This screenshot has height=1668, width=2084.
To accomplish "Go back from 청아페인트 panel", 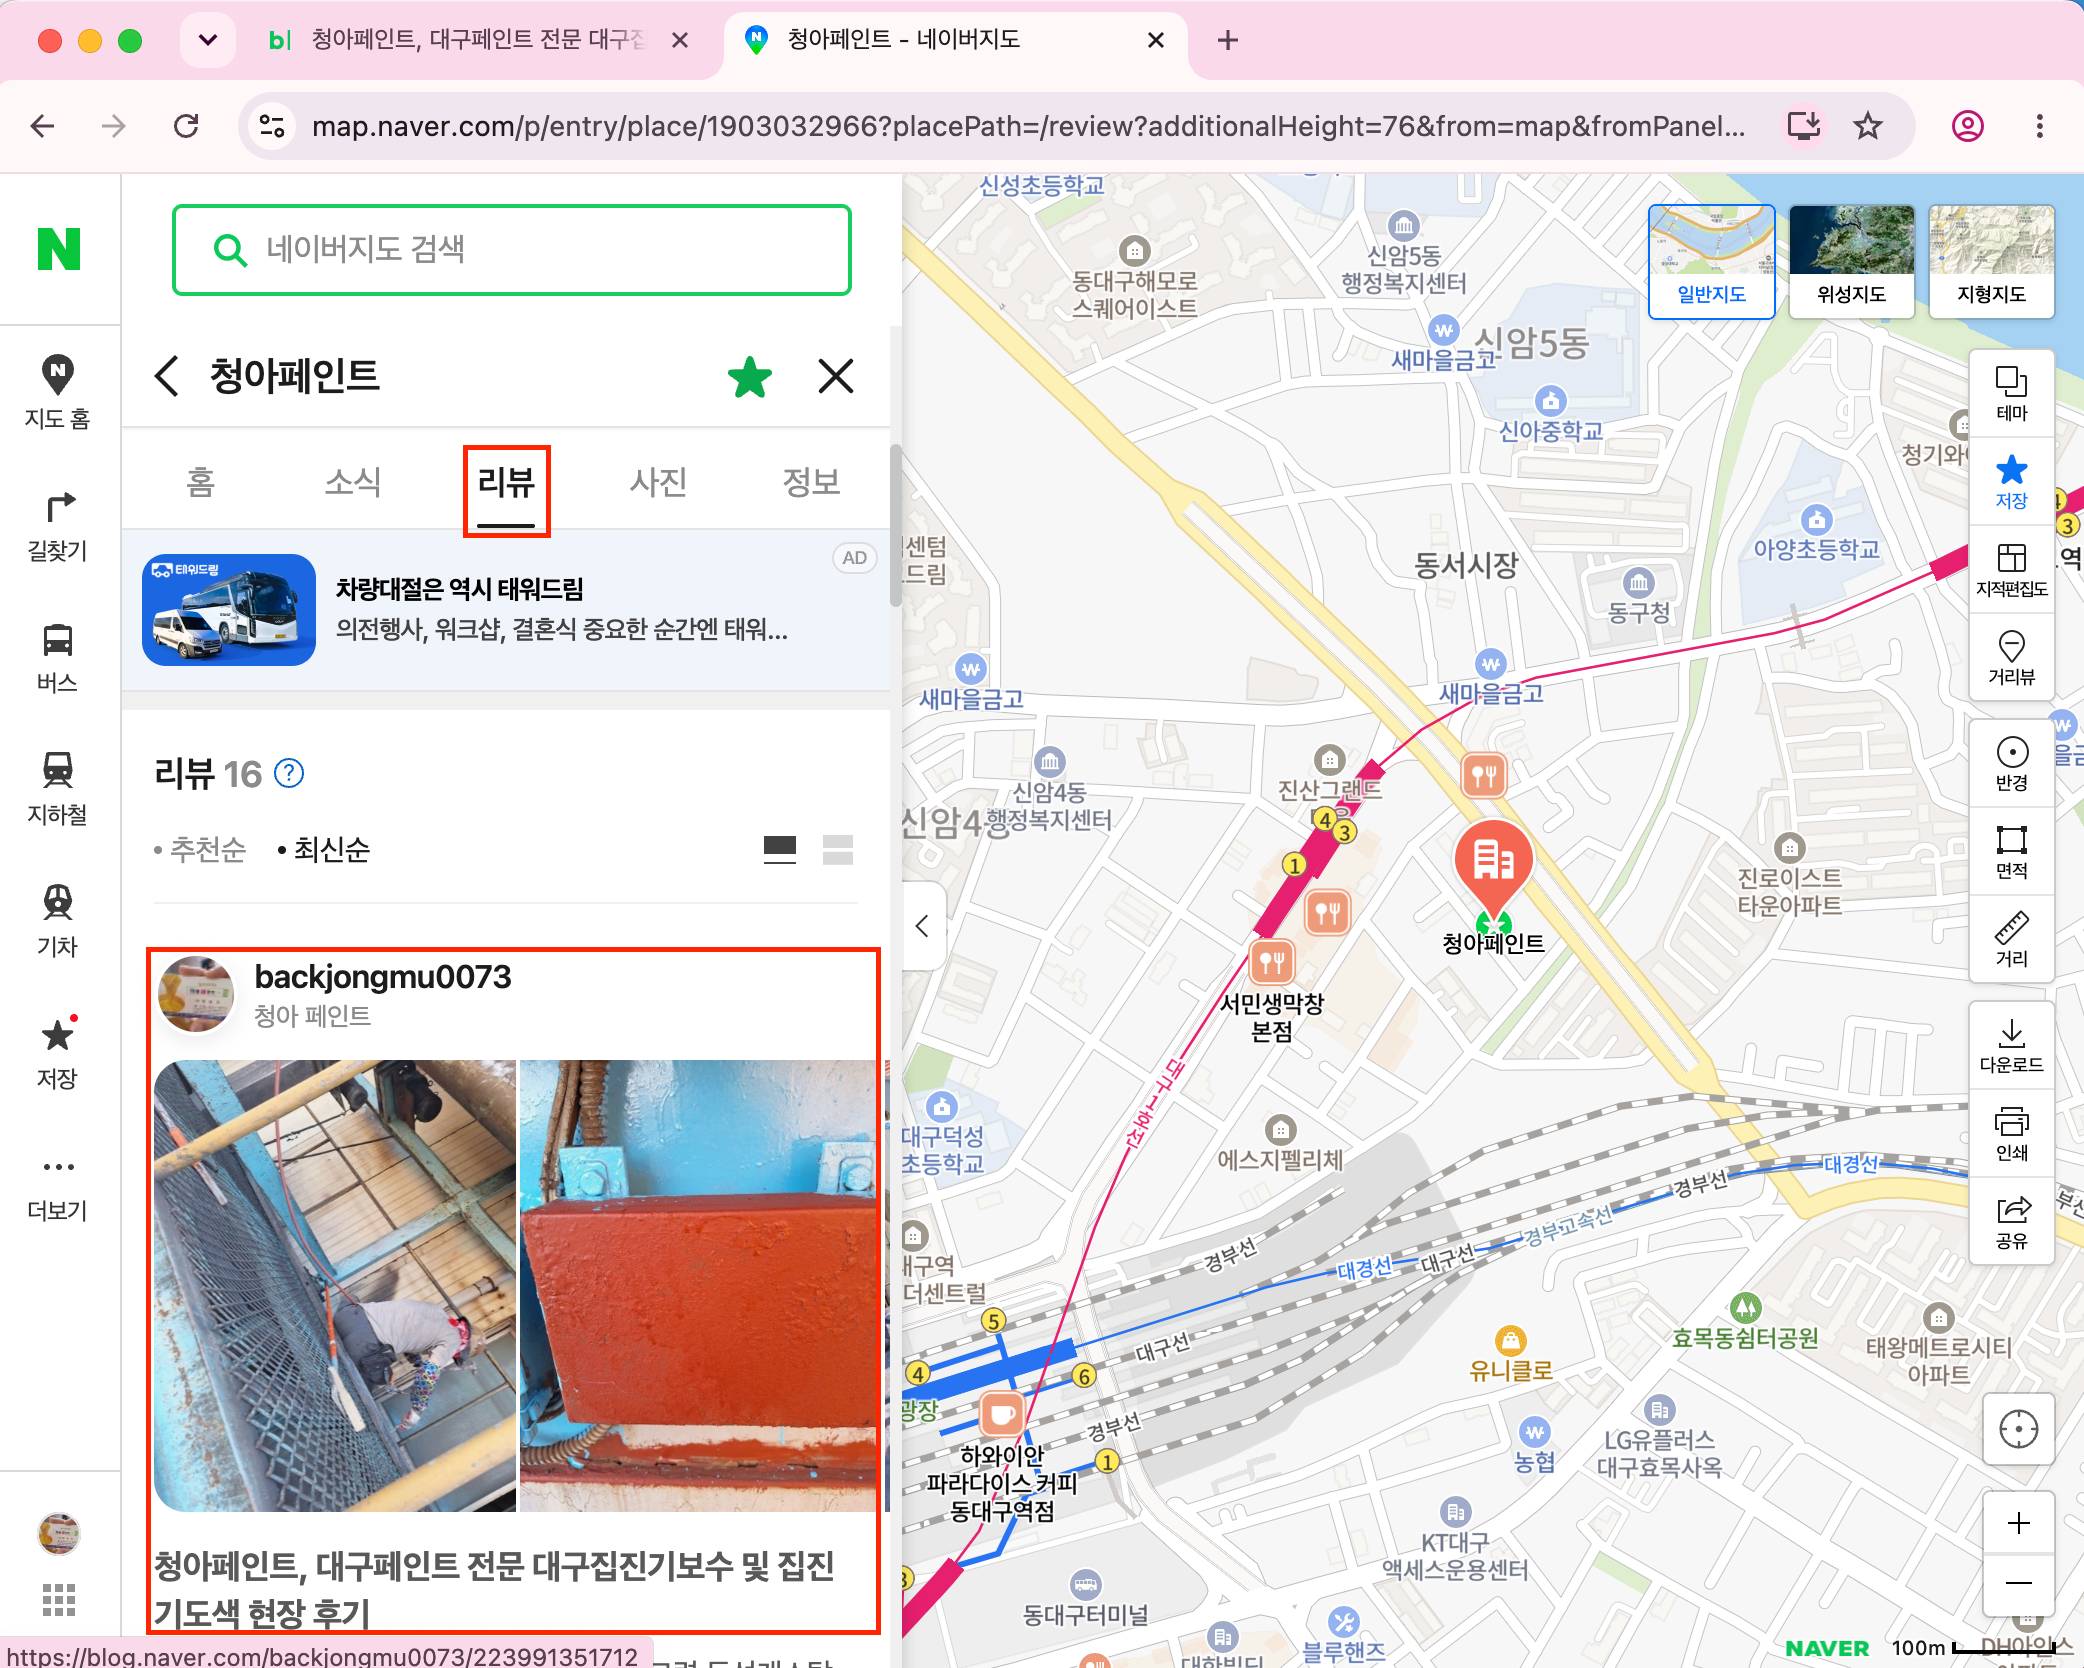I will (x=167, y=376).
